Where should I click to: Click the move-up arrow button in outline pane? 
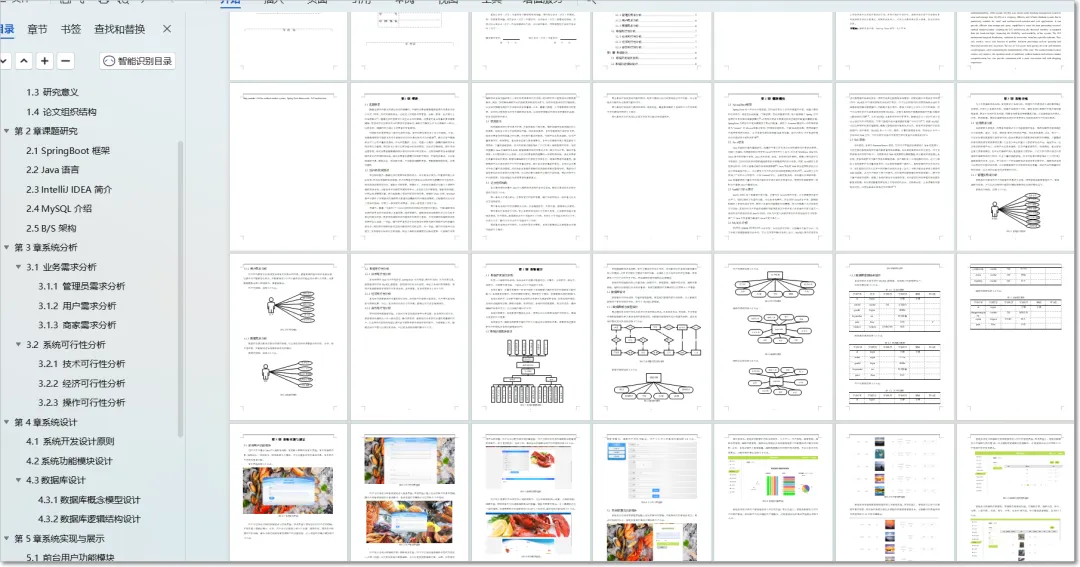24,61
